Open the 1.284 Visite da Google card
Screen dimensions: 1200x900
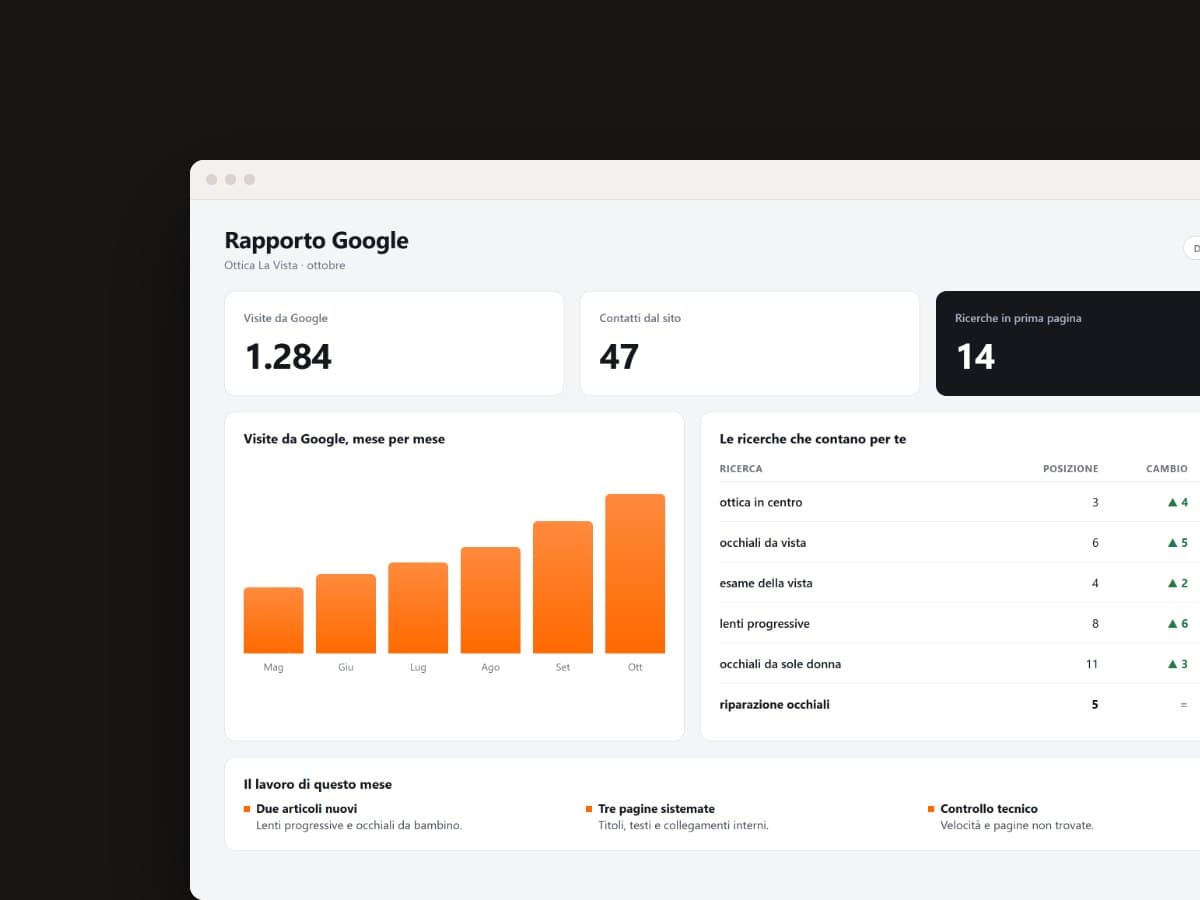click(x=394, y=343)
